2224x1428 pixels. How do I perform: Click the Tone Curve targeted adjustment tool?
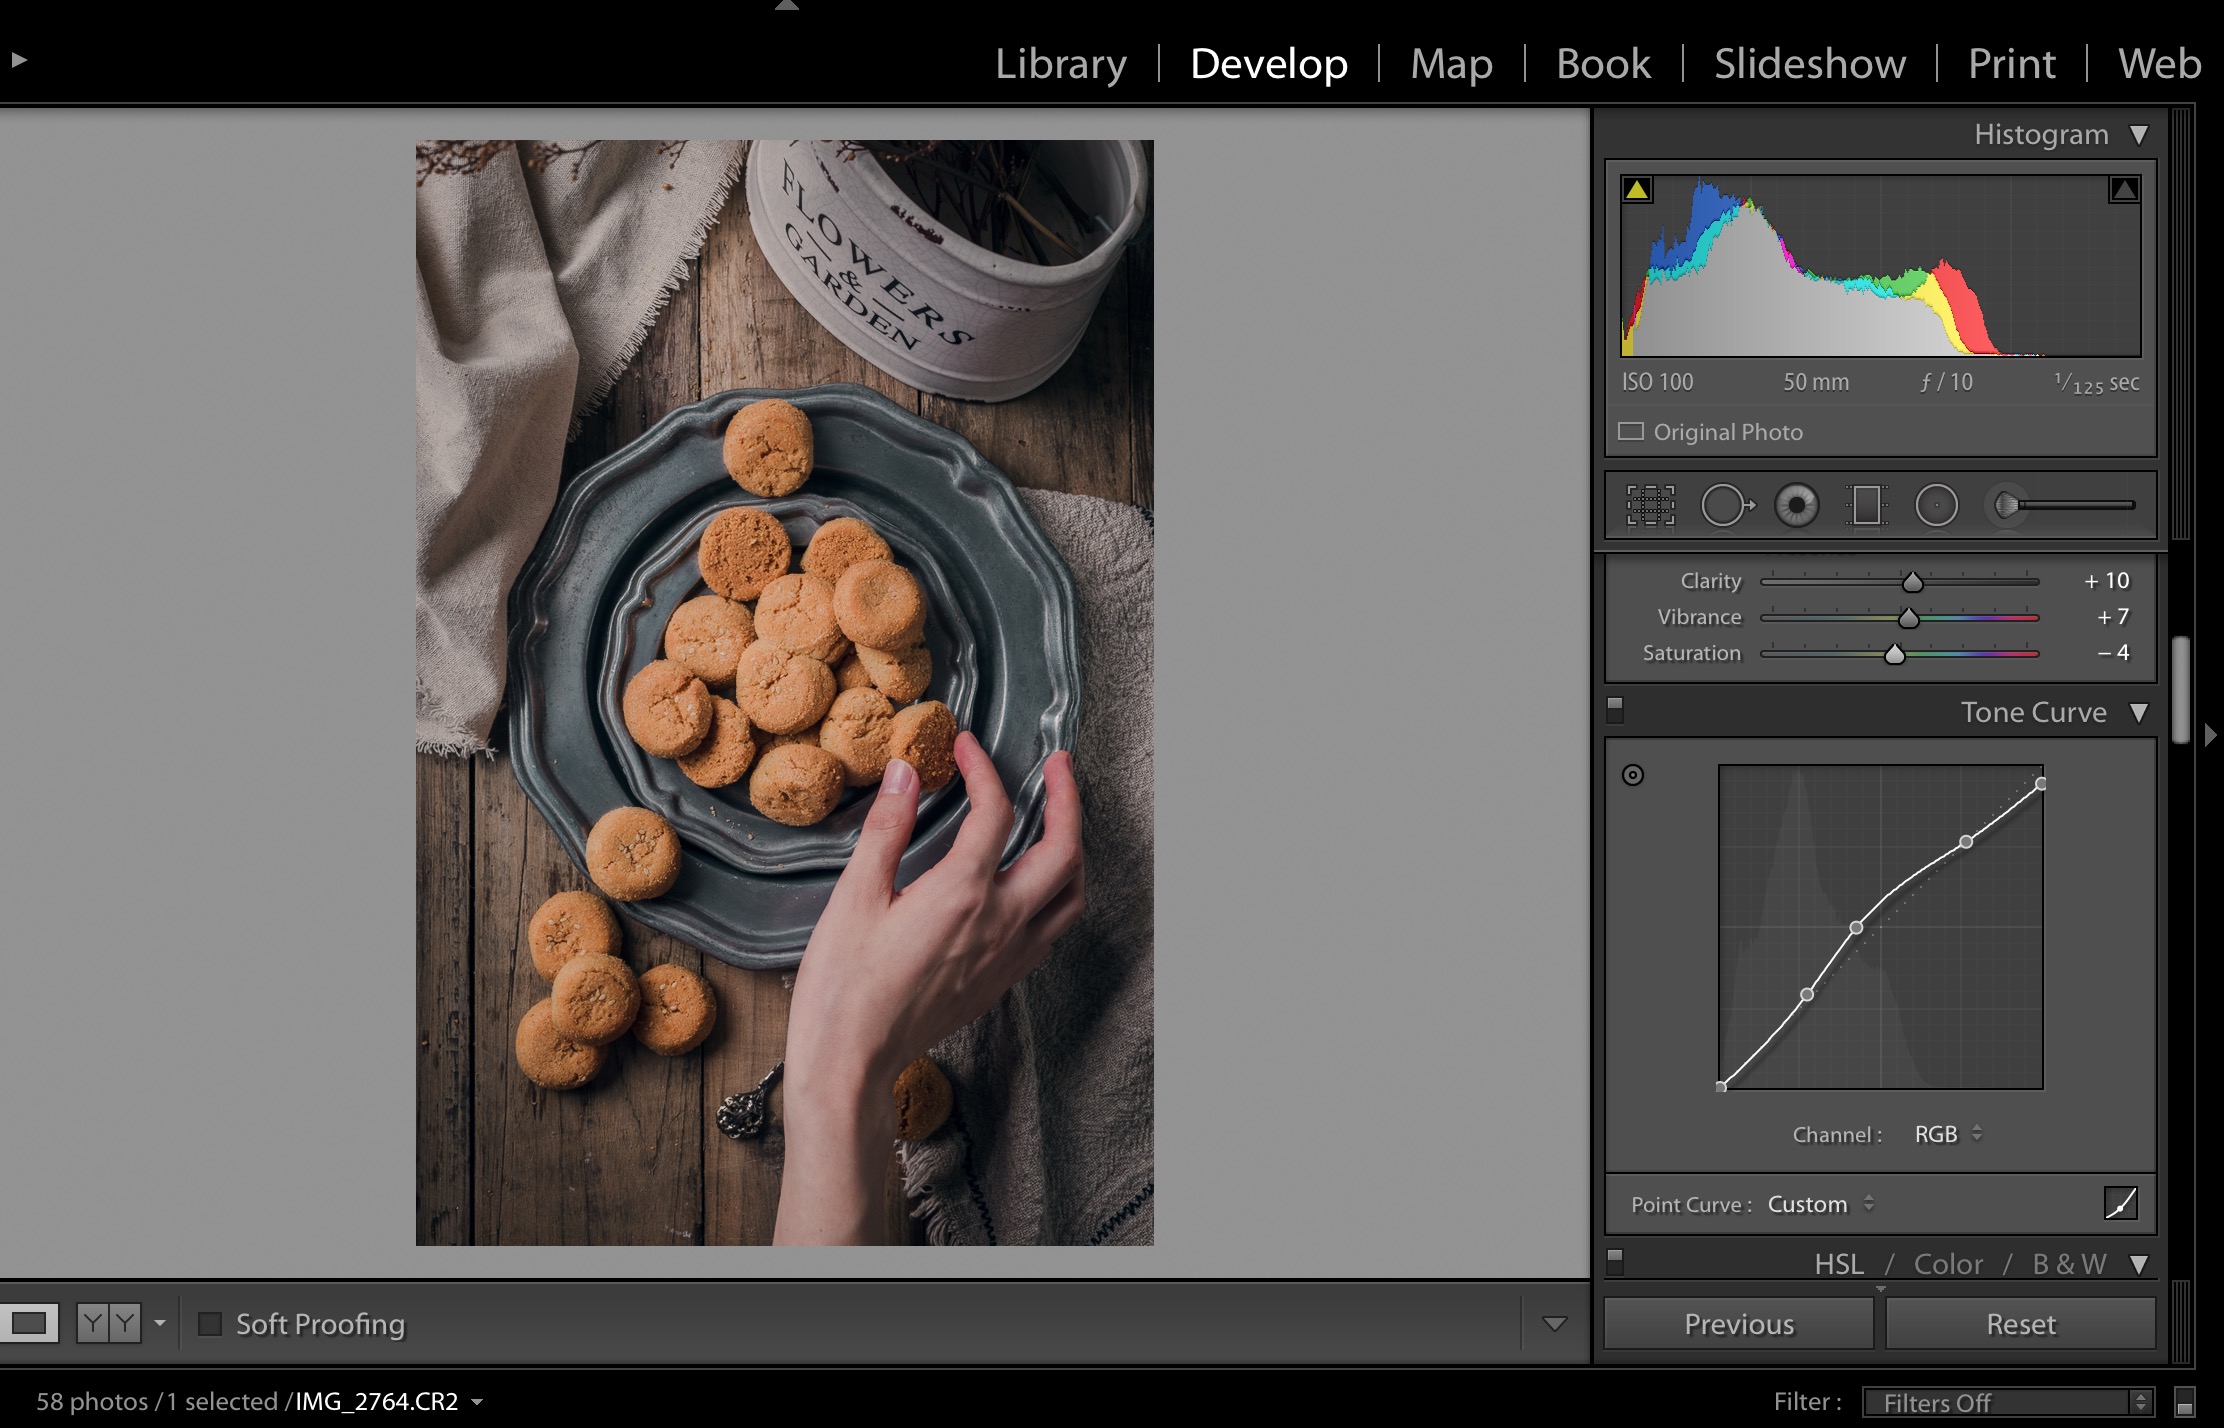tap(1633, 775)
